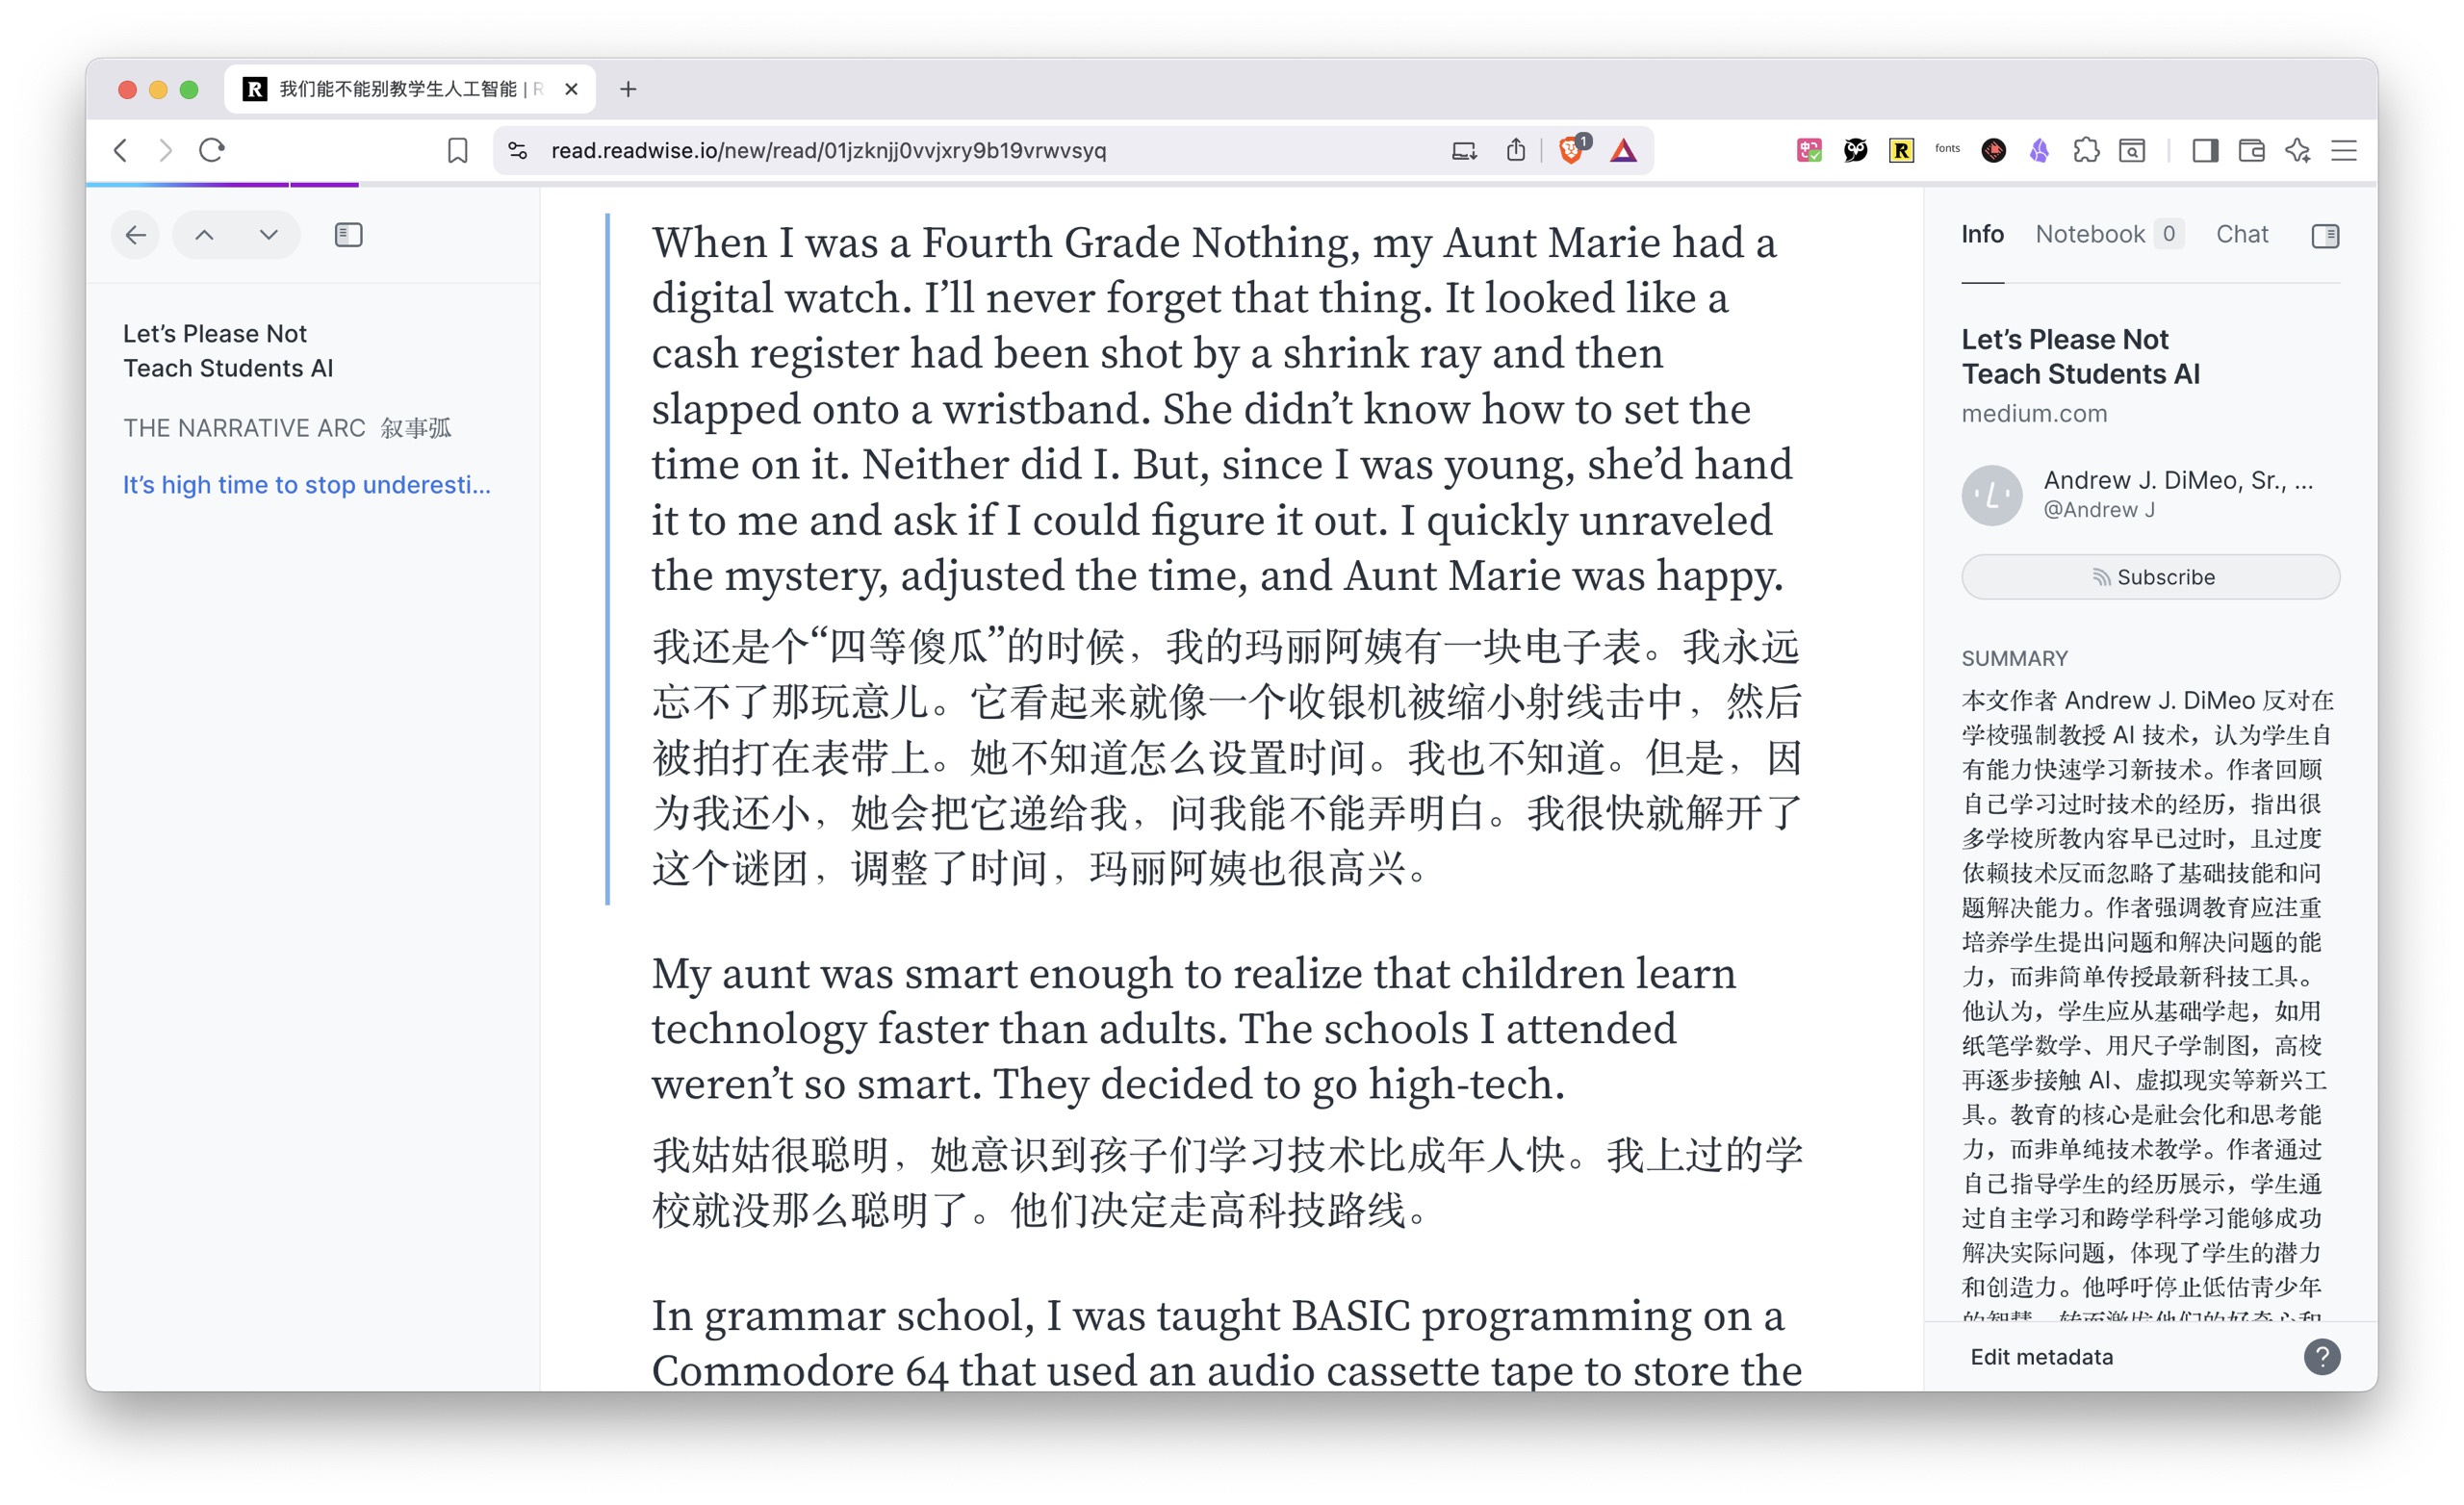Open the owl face extension

1854,150
